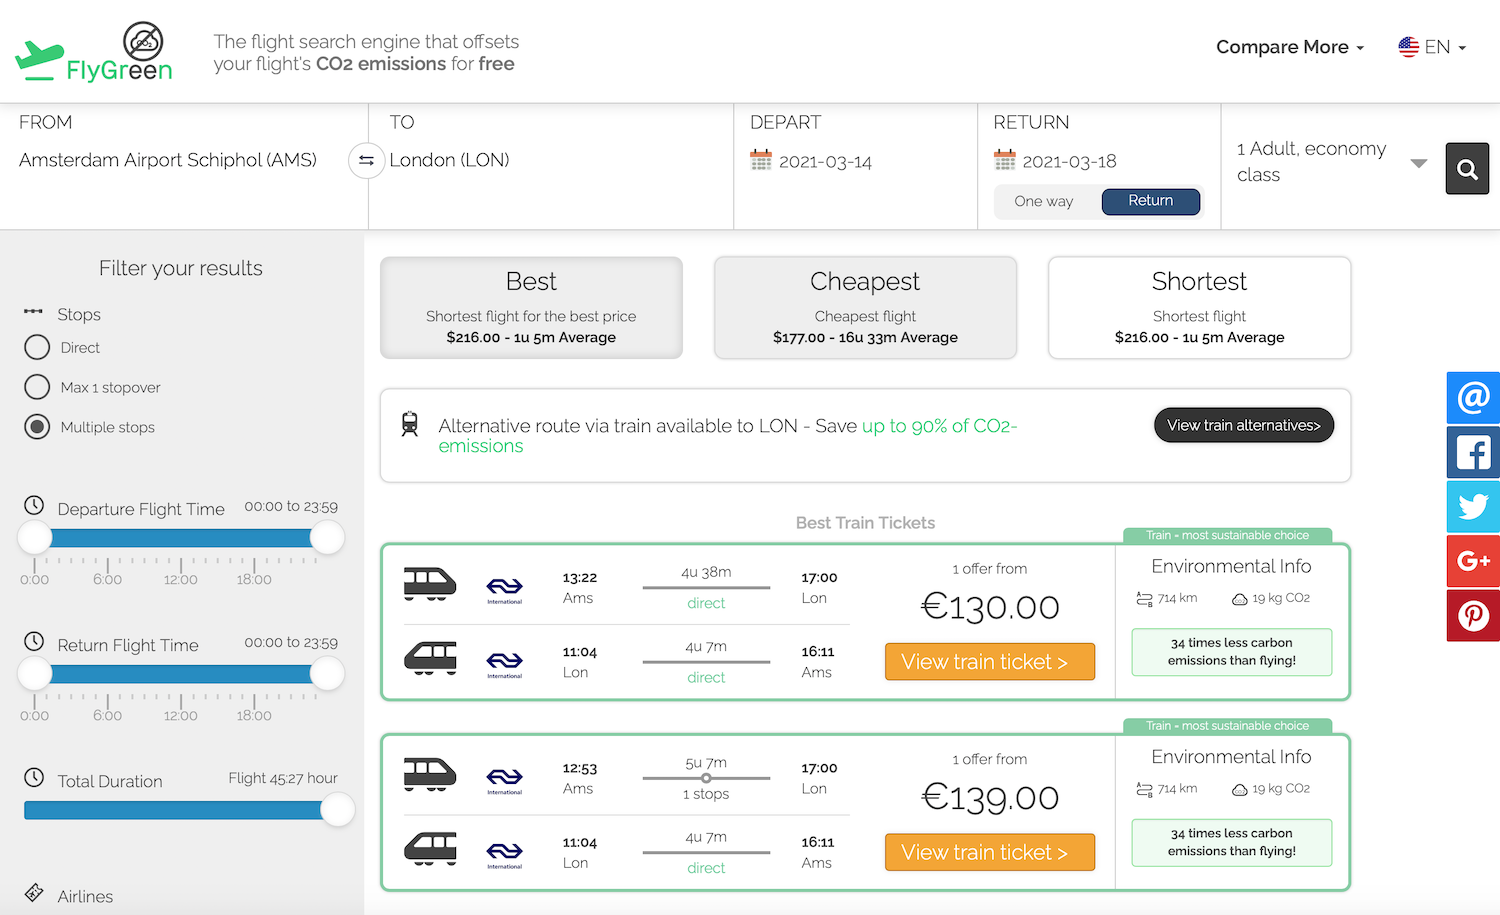Viewport: 1500px width, 915px height.
Task: Click the search magnifier button
Action: coord(1467,169)
